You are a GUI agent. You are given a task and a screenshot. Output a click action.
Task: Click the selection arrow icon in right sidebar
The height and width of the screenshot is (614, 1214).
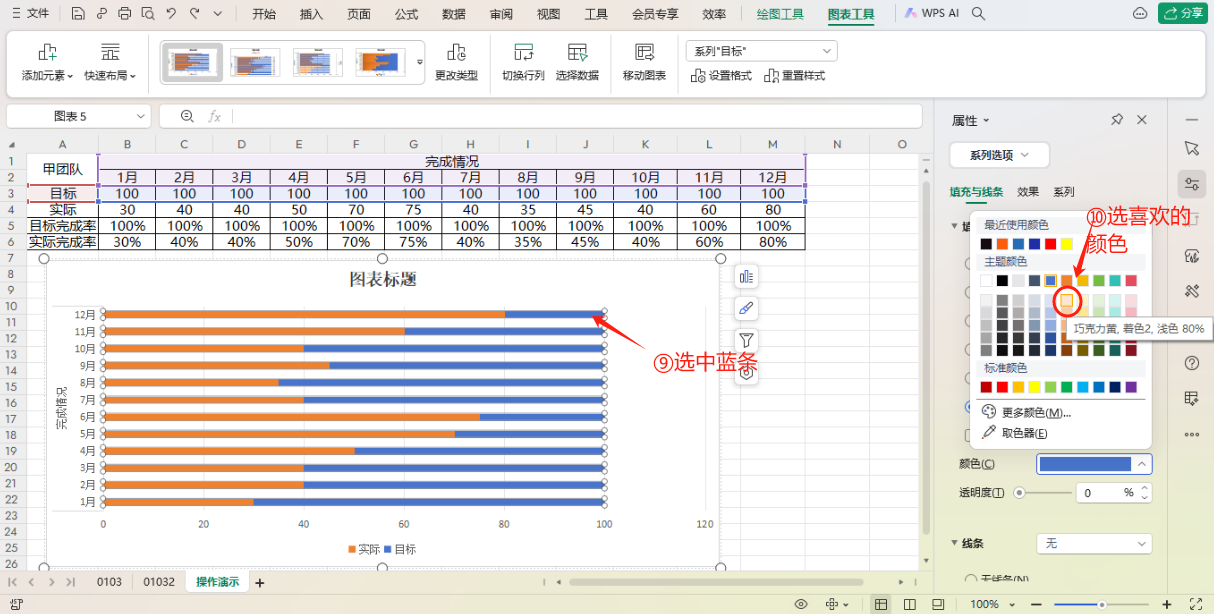[x=1191, y=148]
